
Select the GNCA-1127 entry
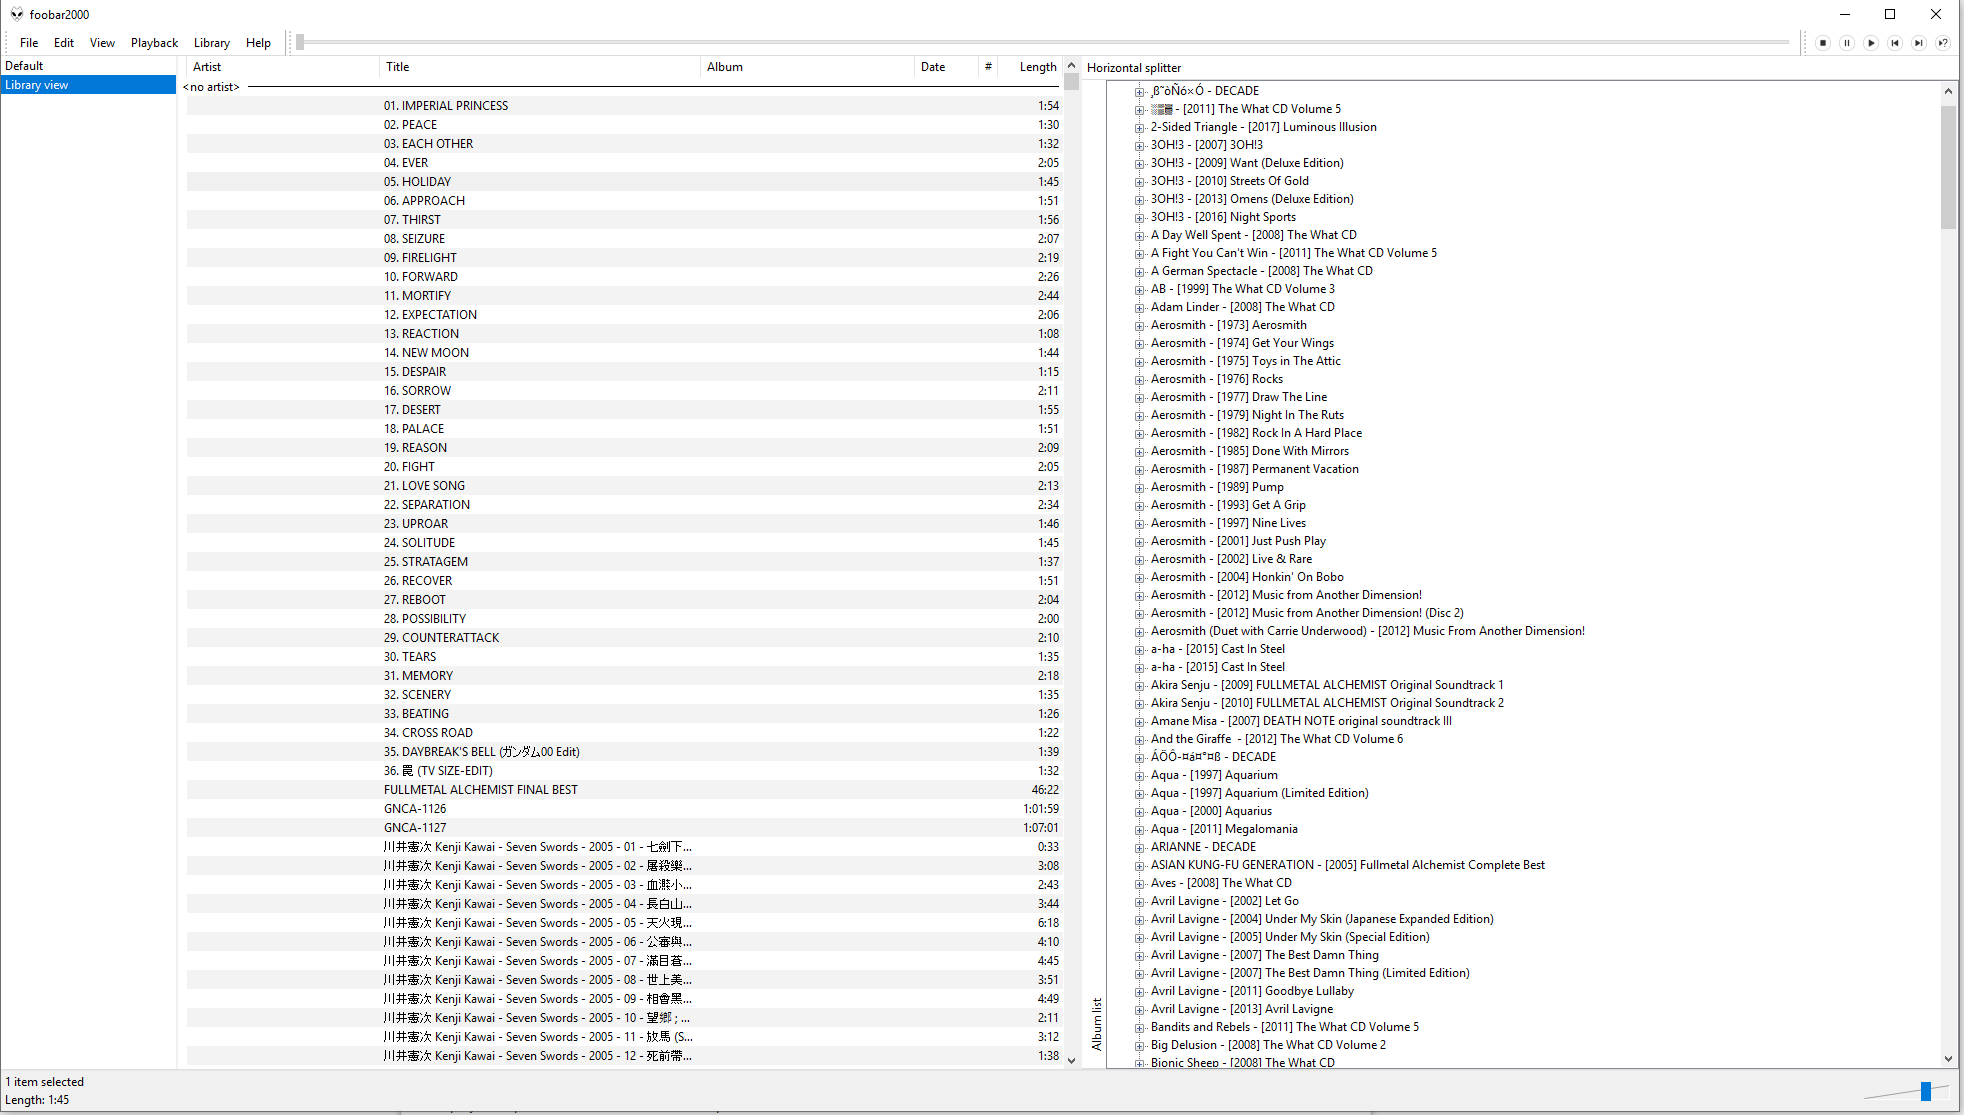[x=624, y=828]
